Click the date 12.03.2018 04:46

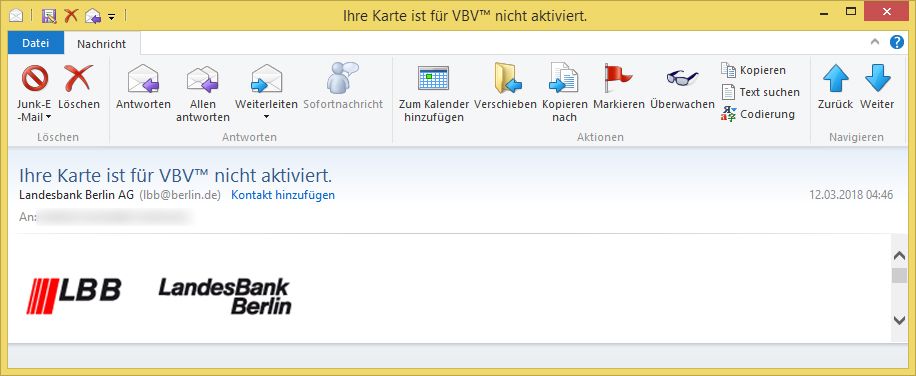pos(851,195)
